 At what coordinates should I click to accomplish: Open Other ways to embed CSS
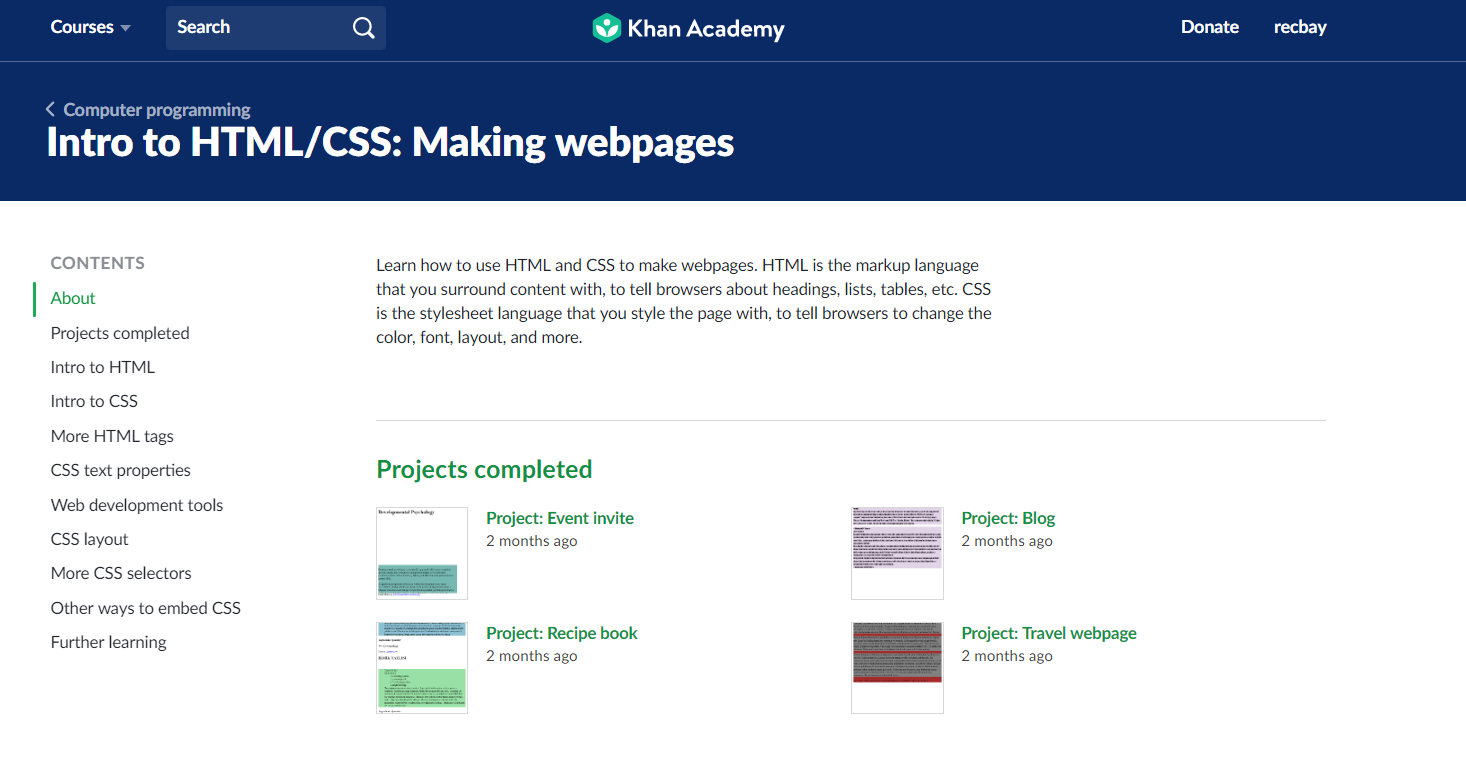[146, 608]
